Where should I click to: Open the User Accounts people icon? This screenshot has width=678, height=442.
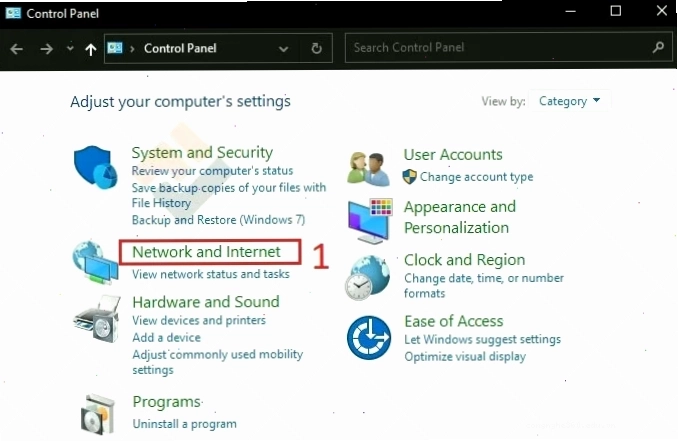(368, 169)
